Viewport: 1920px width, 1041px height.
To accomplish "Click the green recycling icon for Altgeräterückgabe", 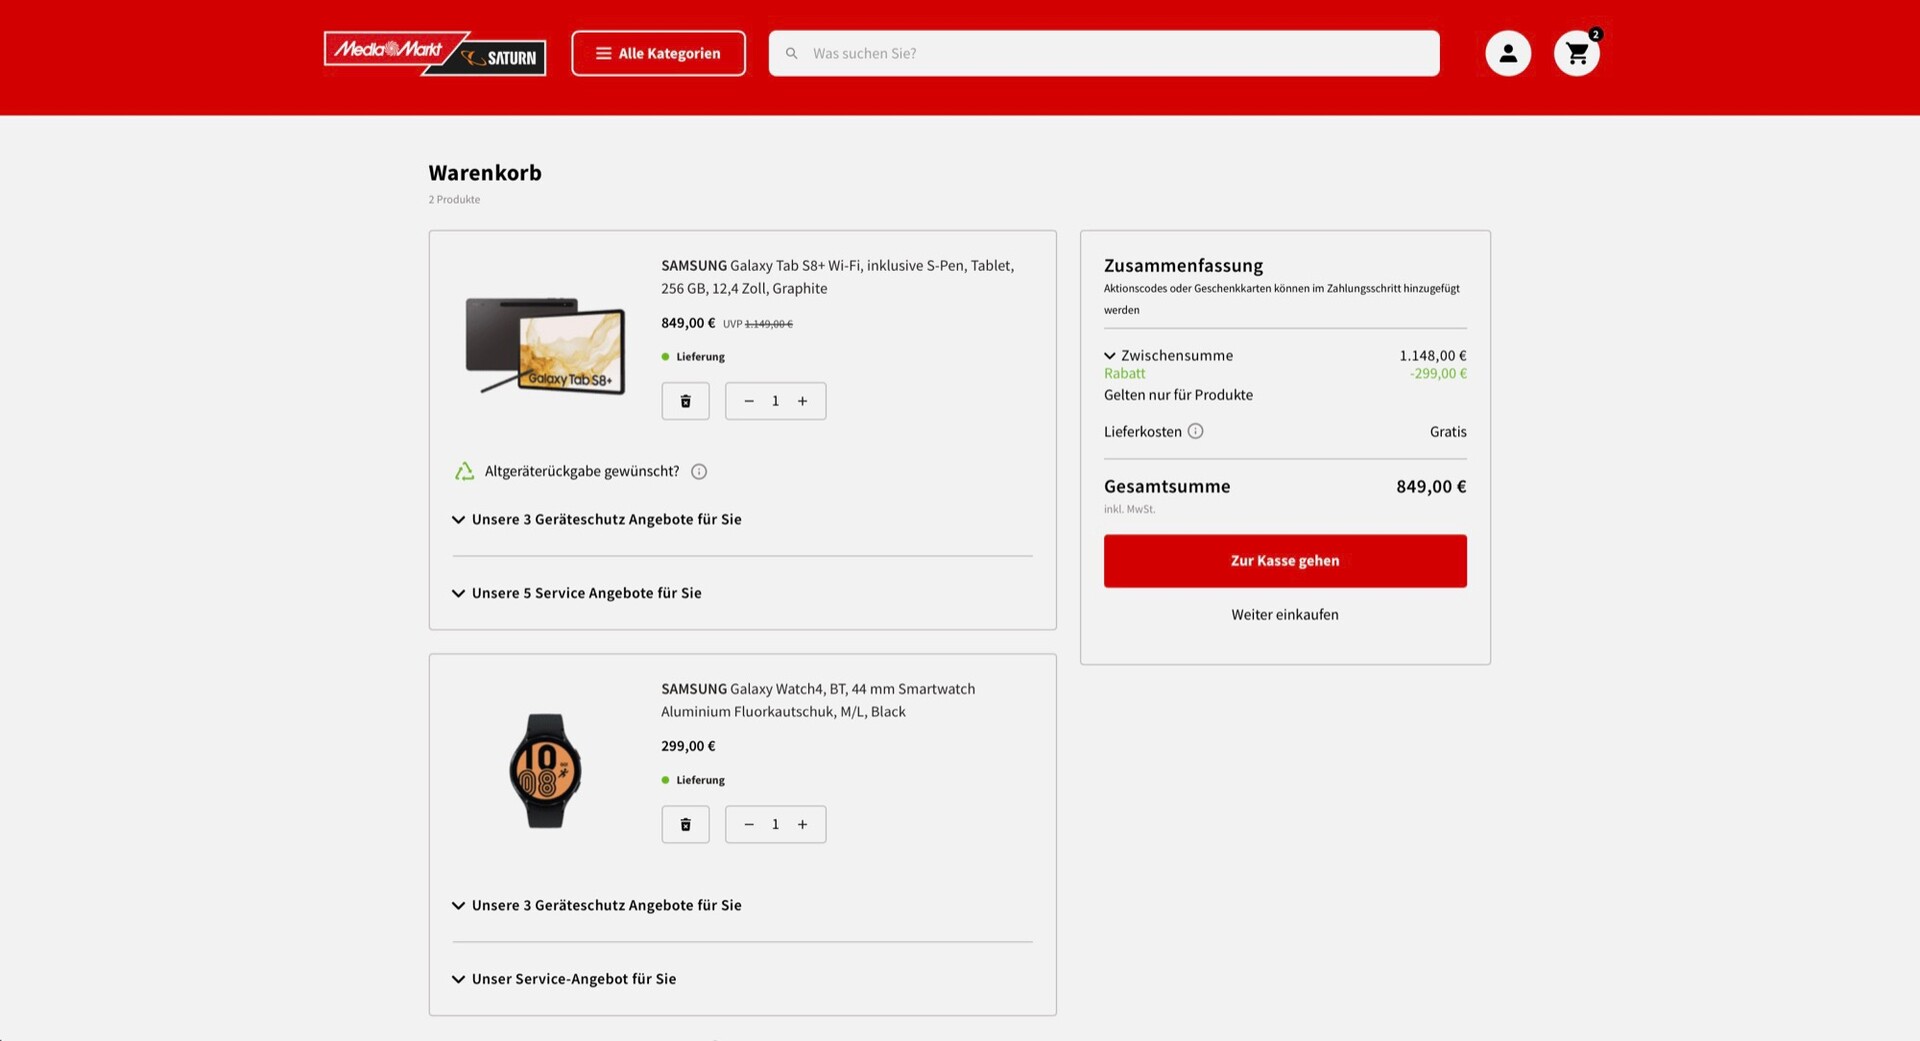I will pos(464,471).
